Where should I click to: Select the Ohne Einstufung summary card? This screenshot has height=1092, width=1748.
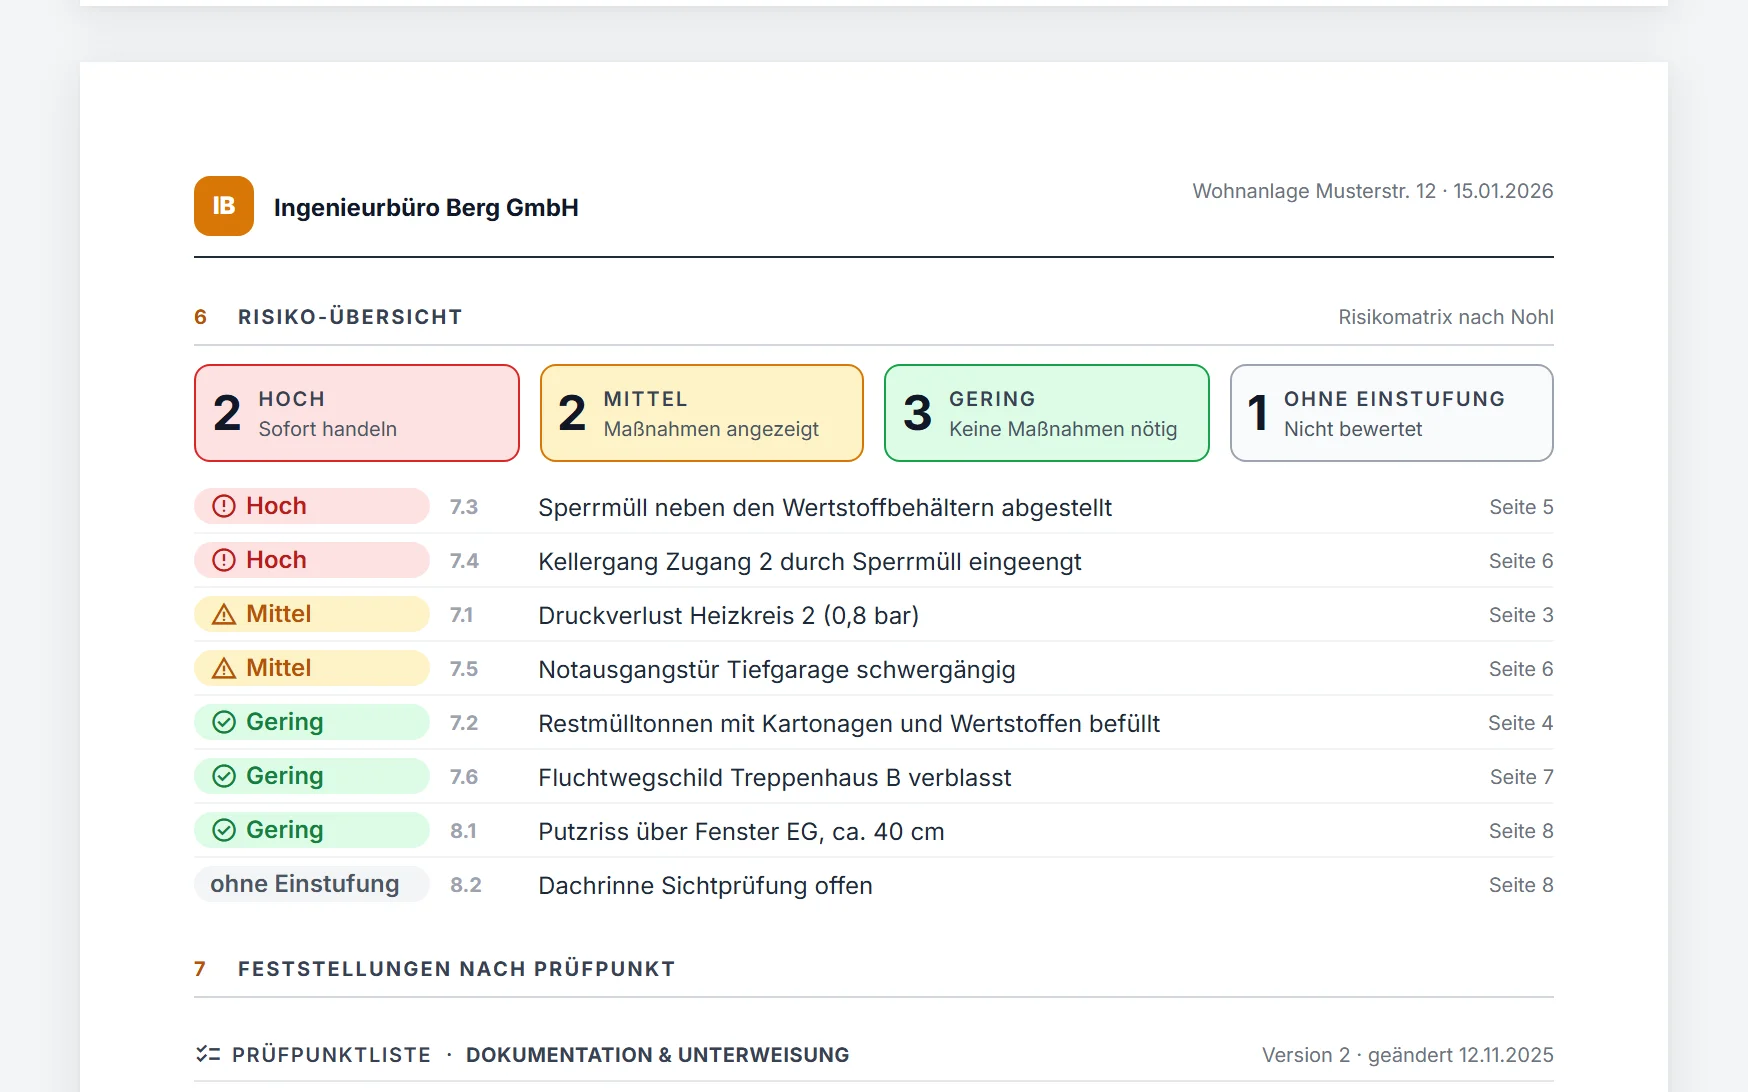pos(1392,413)
